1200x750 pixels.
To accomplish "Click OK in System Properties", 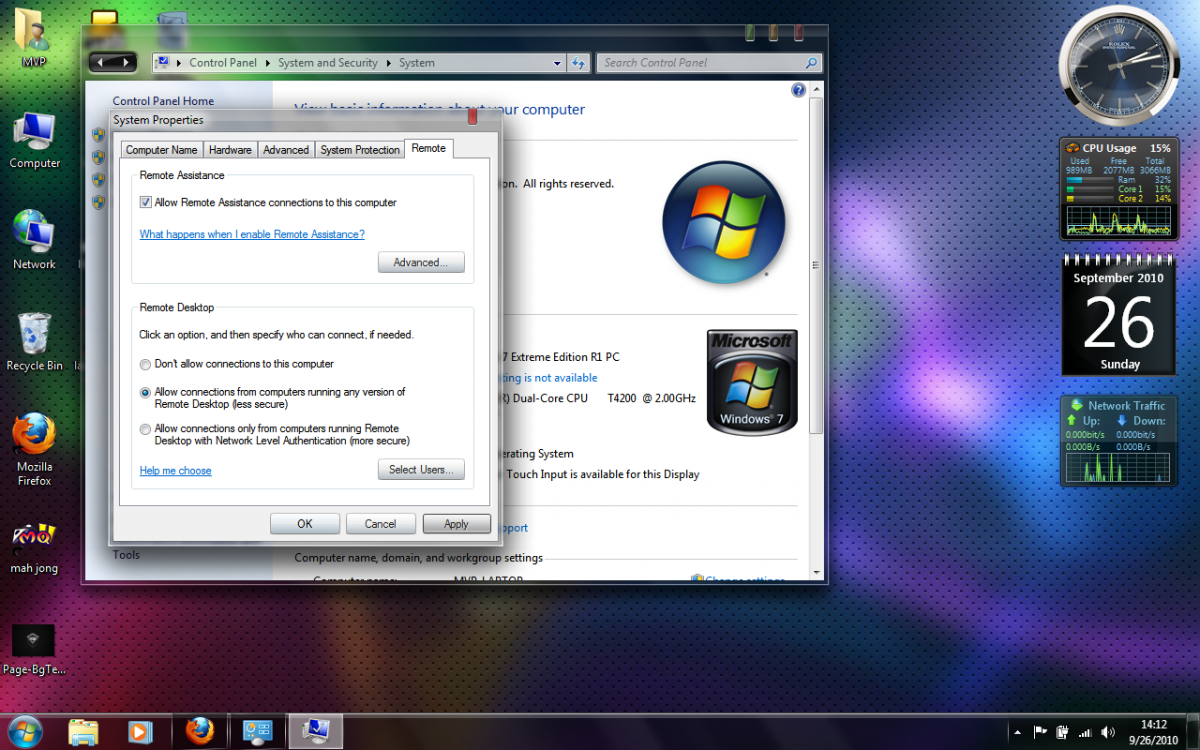I will coord(305,524).
